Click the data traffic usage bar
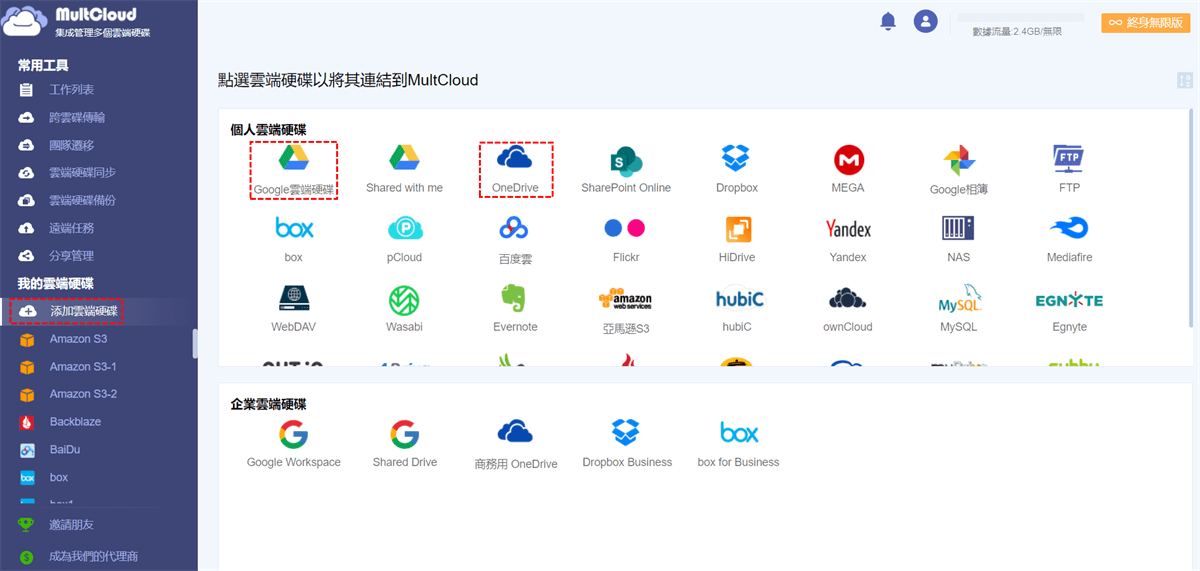The width and height of the screenshot is (1200, 571). tap(1021, 18)
